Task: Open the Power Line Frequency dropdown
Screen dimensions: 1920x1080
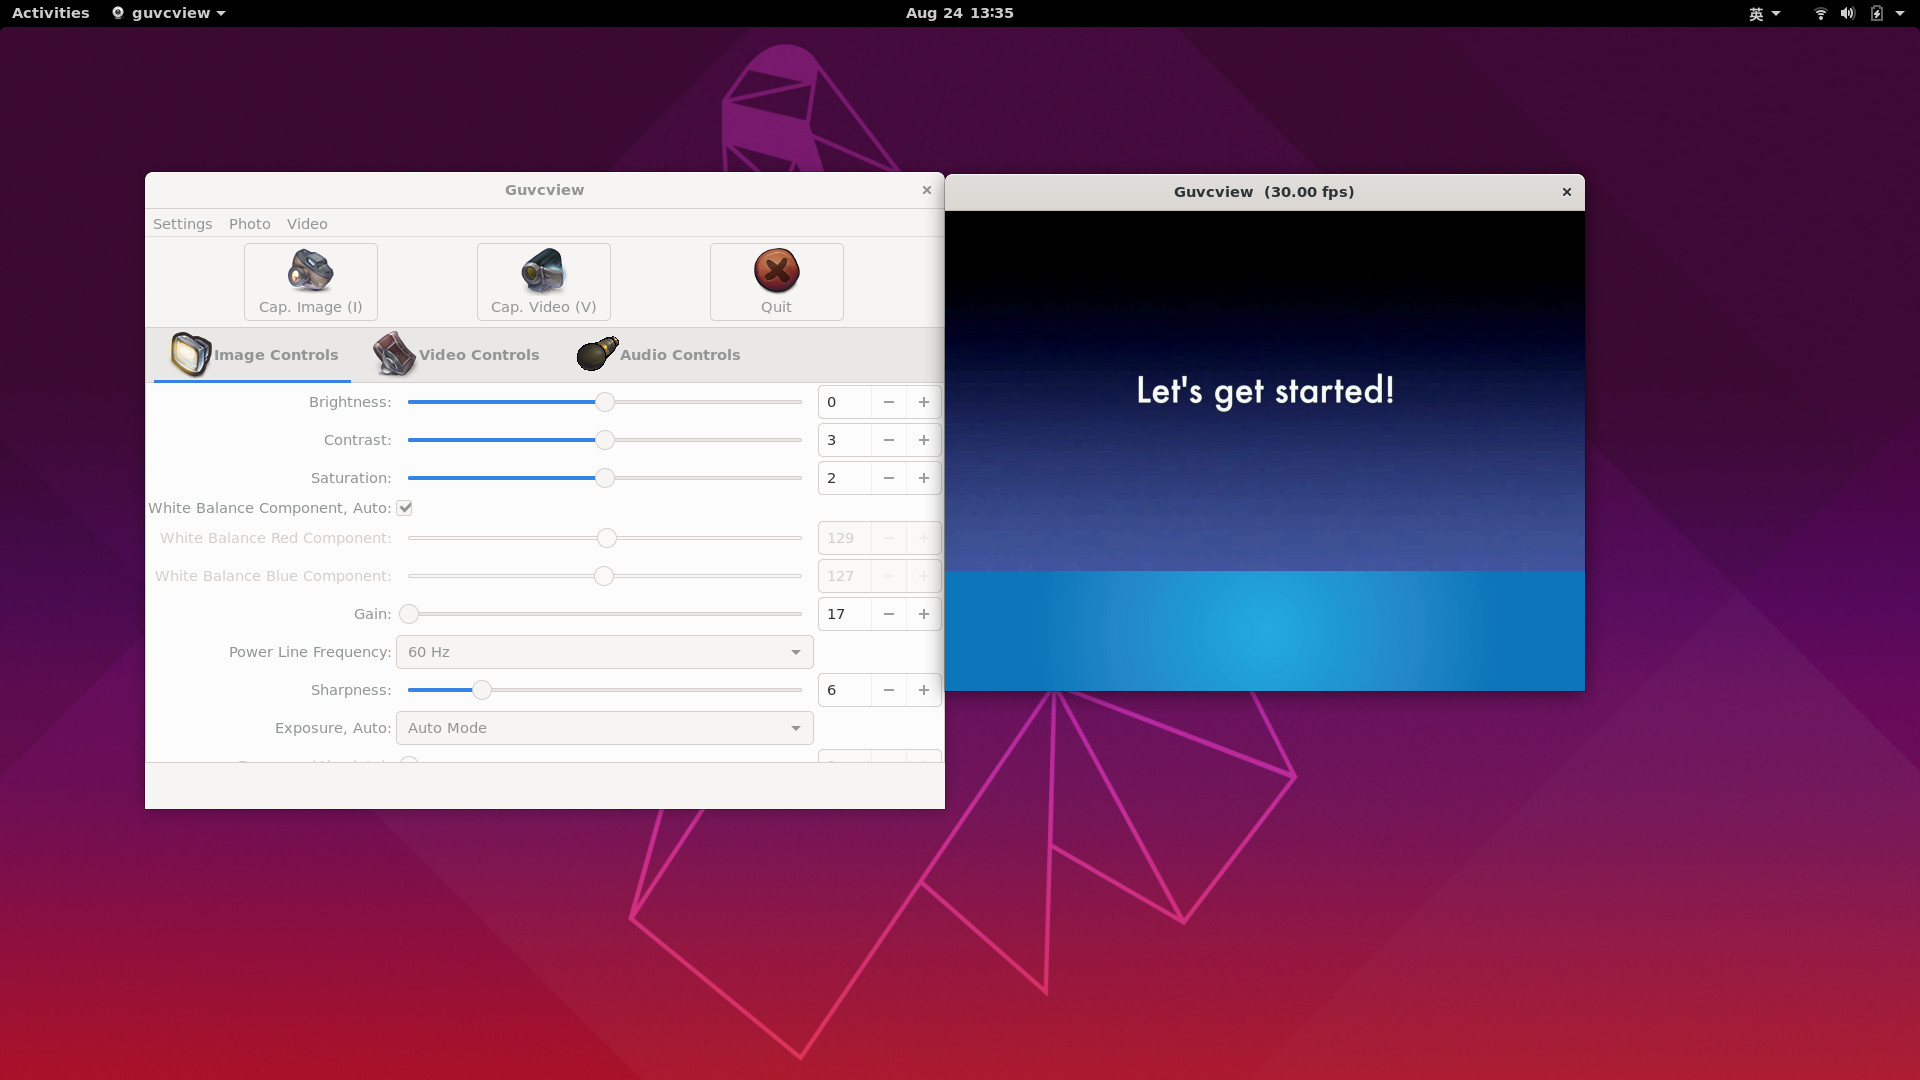Action: pos(604,652)
